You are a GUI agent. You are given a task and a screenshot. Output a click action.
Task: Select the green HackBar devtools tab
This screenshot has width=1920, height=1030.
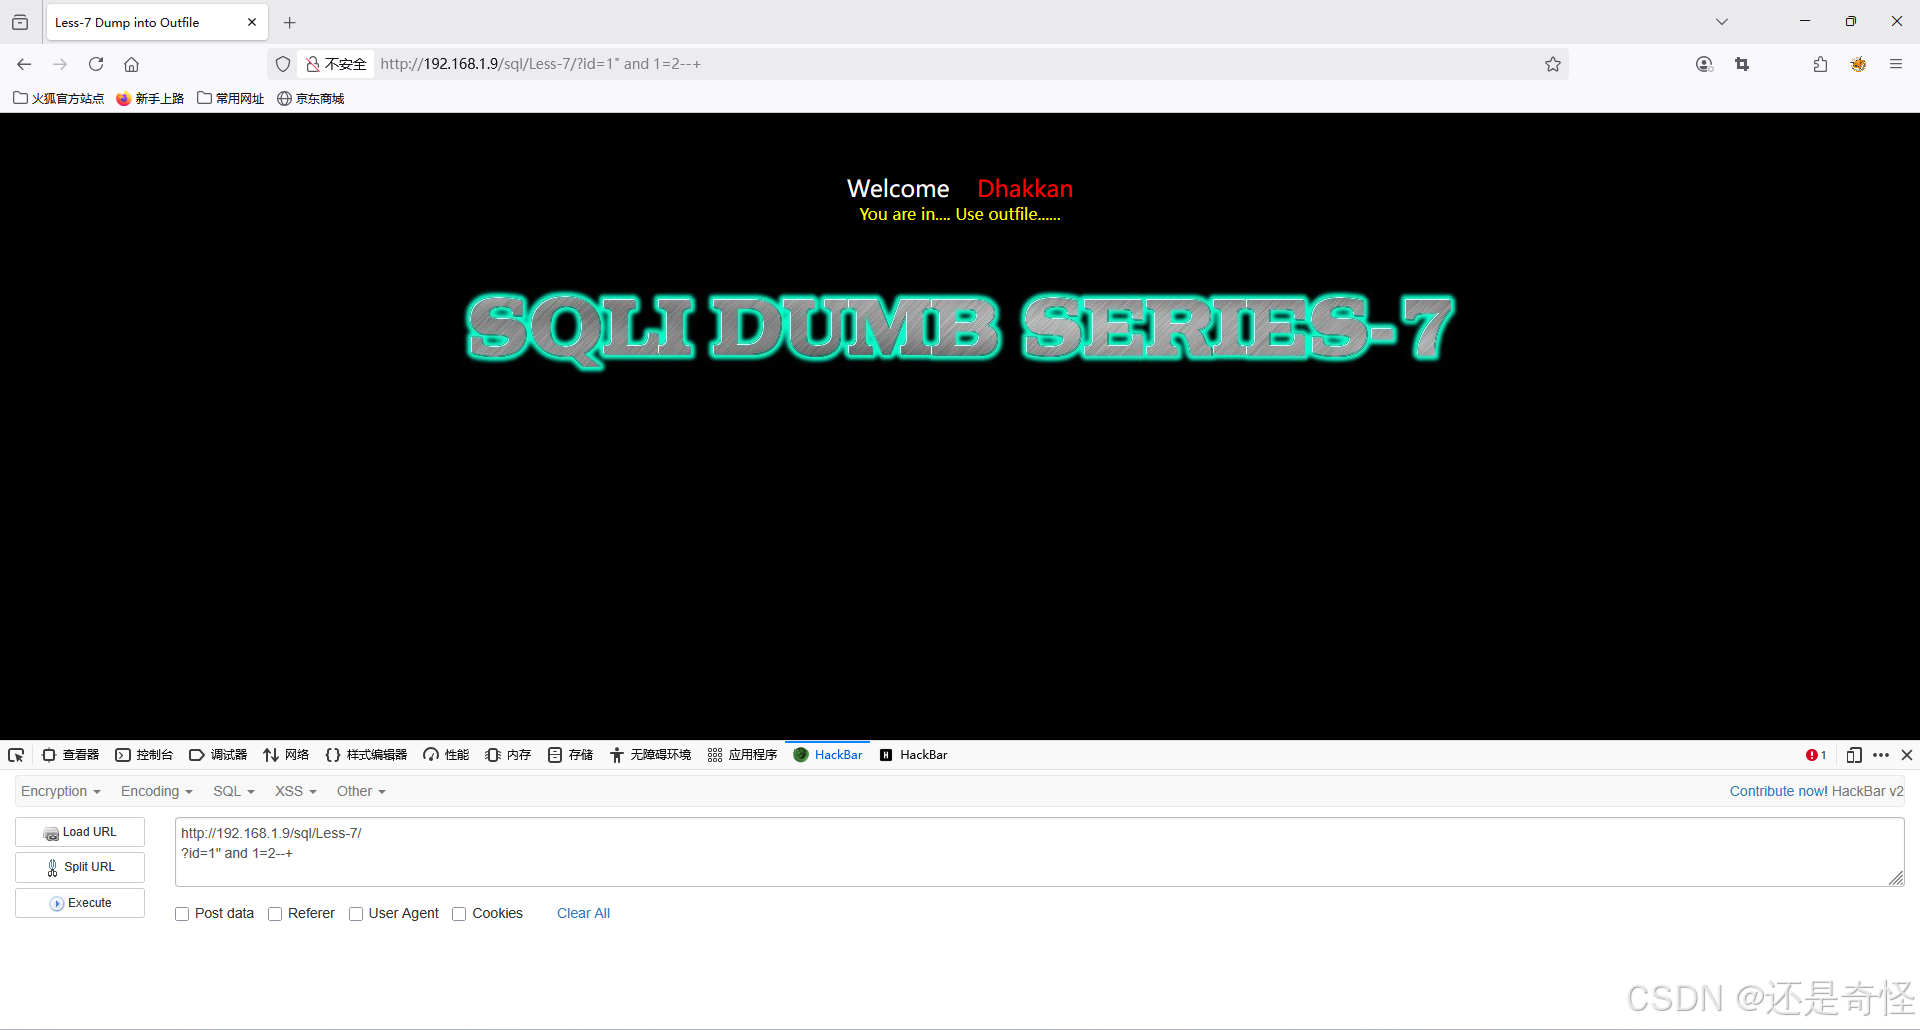pos(828,755)
